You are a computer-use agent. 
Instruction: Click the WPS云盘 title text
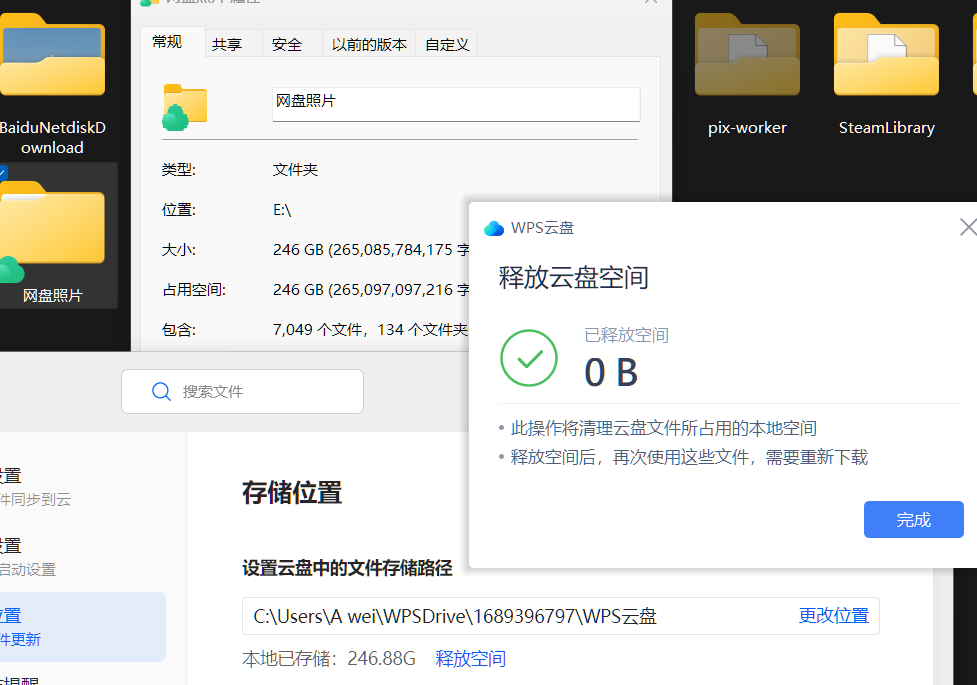pos(542,228)
